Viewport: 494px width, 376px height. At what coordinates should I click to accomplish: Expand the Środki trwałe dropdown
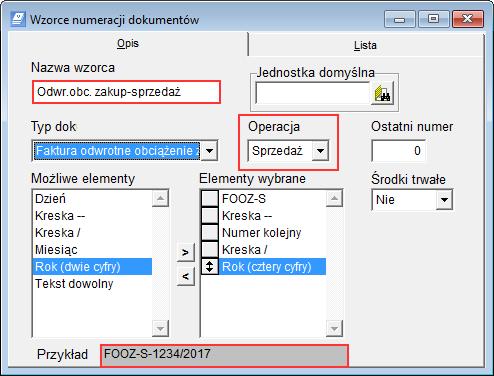pyautogui.click(x=444, y=200)
